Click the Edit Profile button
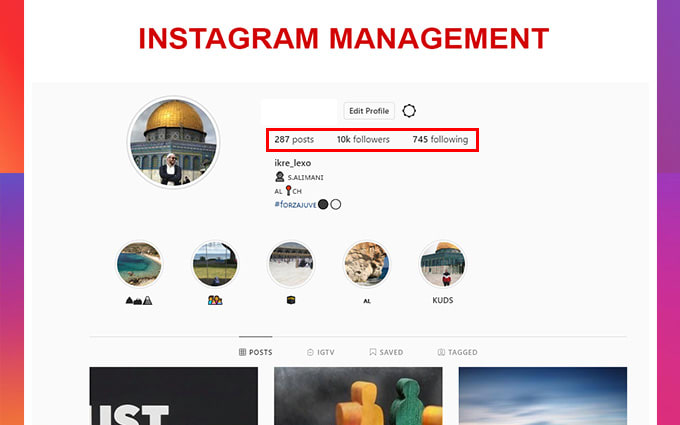680x425 pixels. tap(369, 111)
